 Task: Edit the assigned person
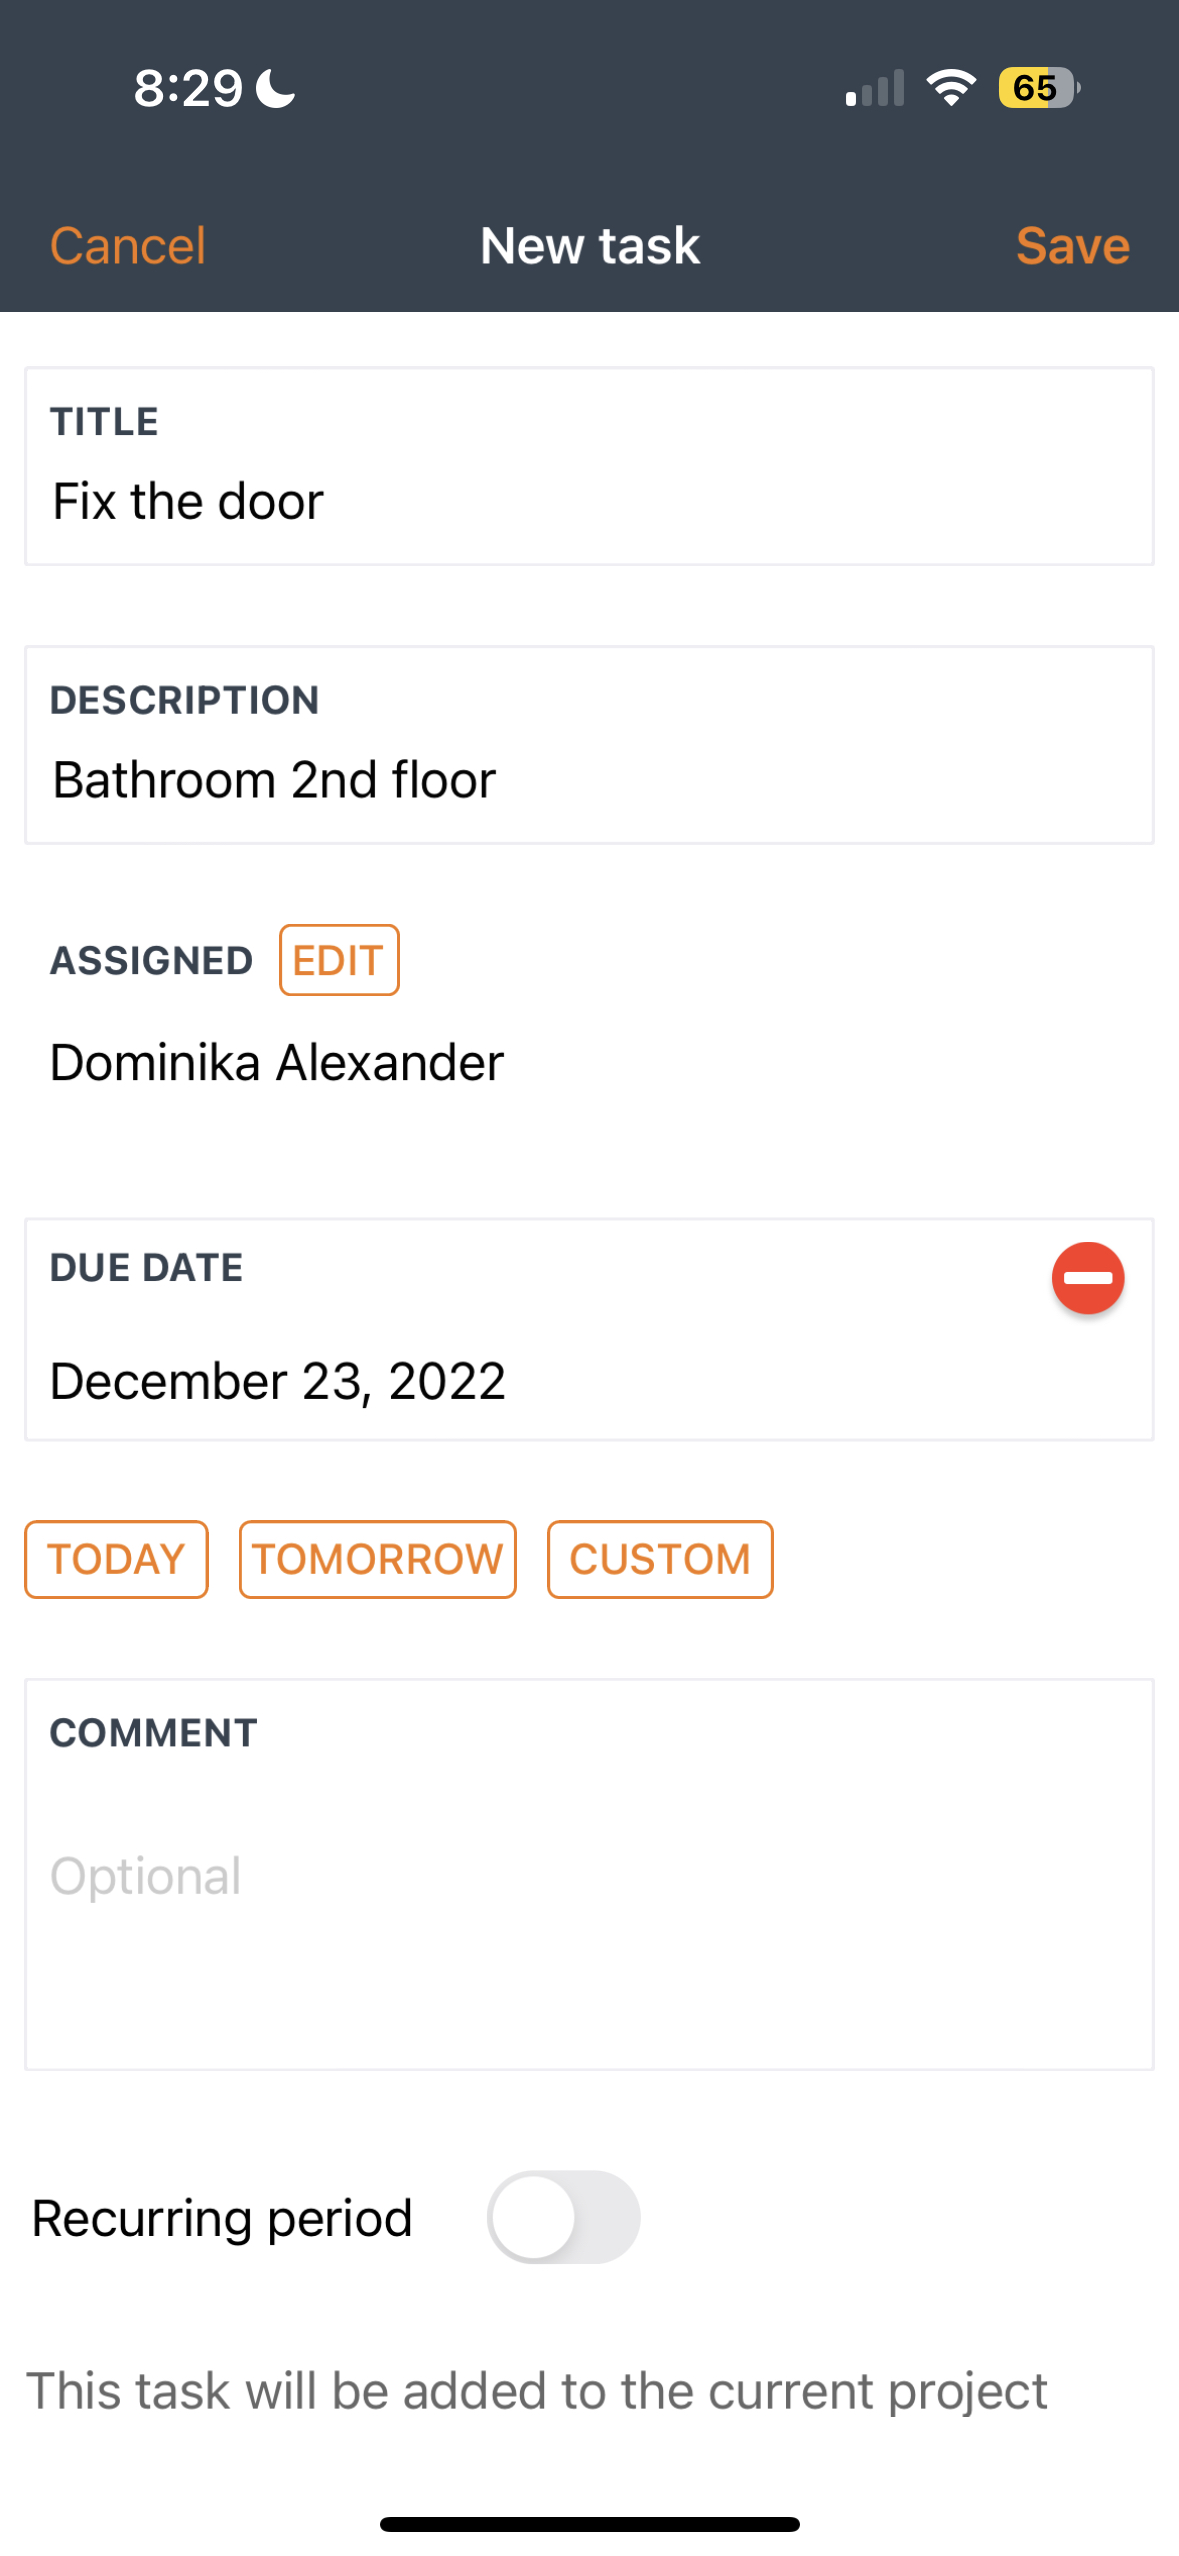(x=339, y=960)
